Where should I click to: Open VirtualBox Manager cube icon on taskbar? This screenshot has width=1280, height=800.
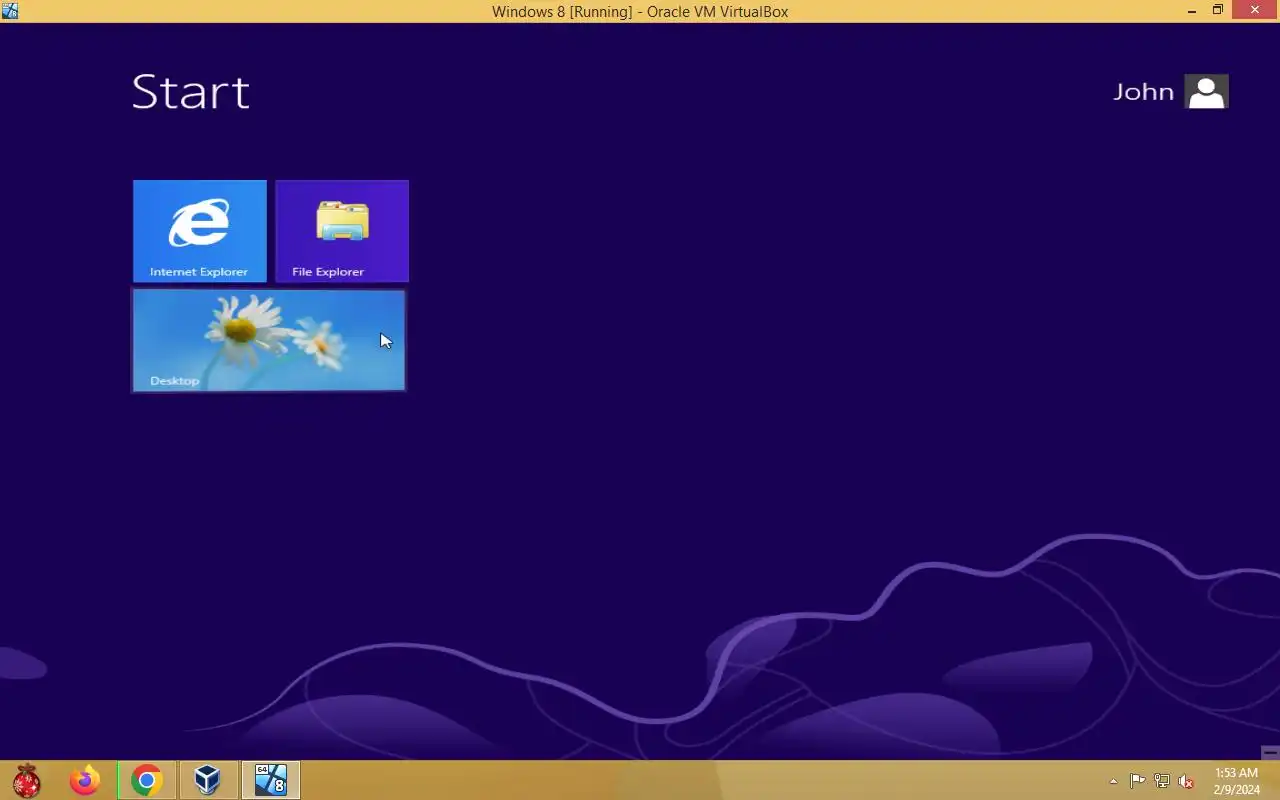pyautogui.click(x=207, y=780)
